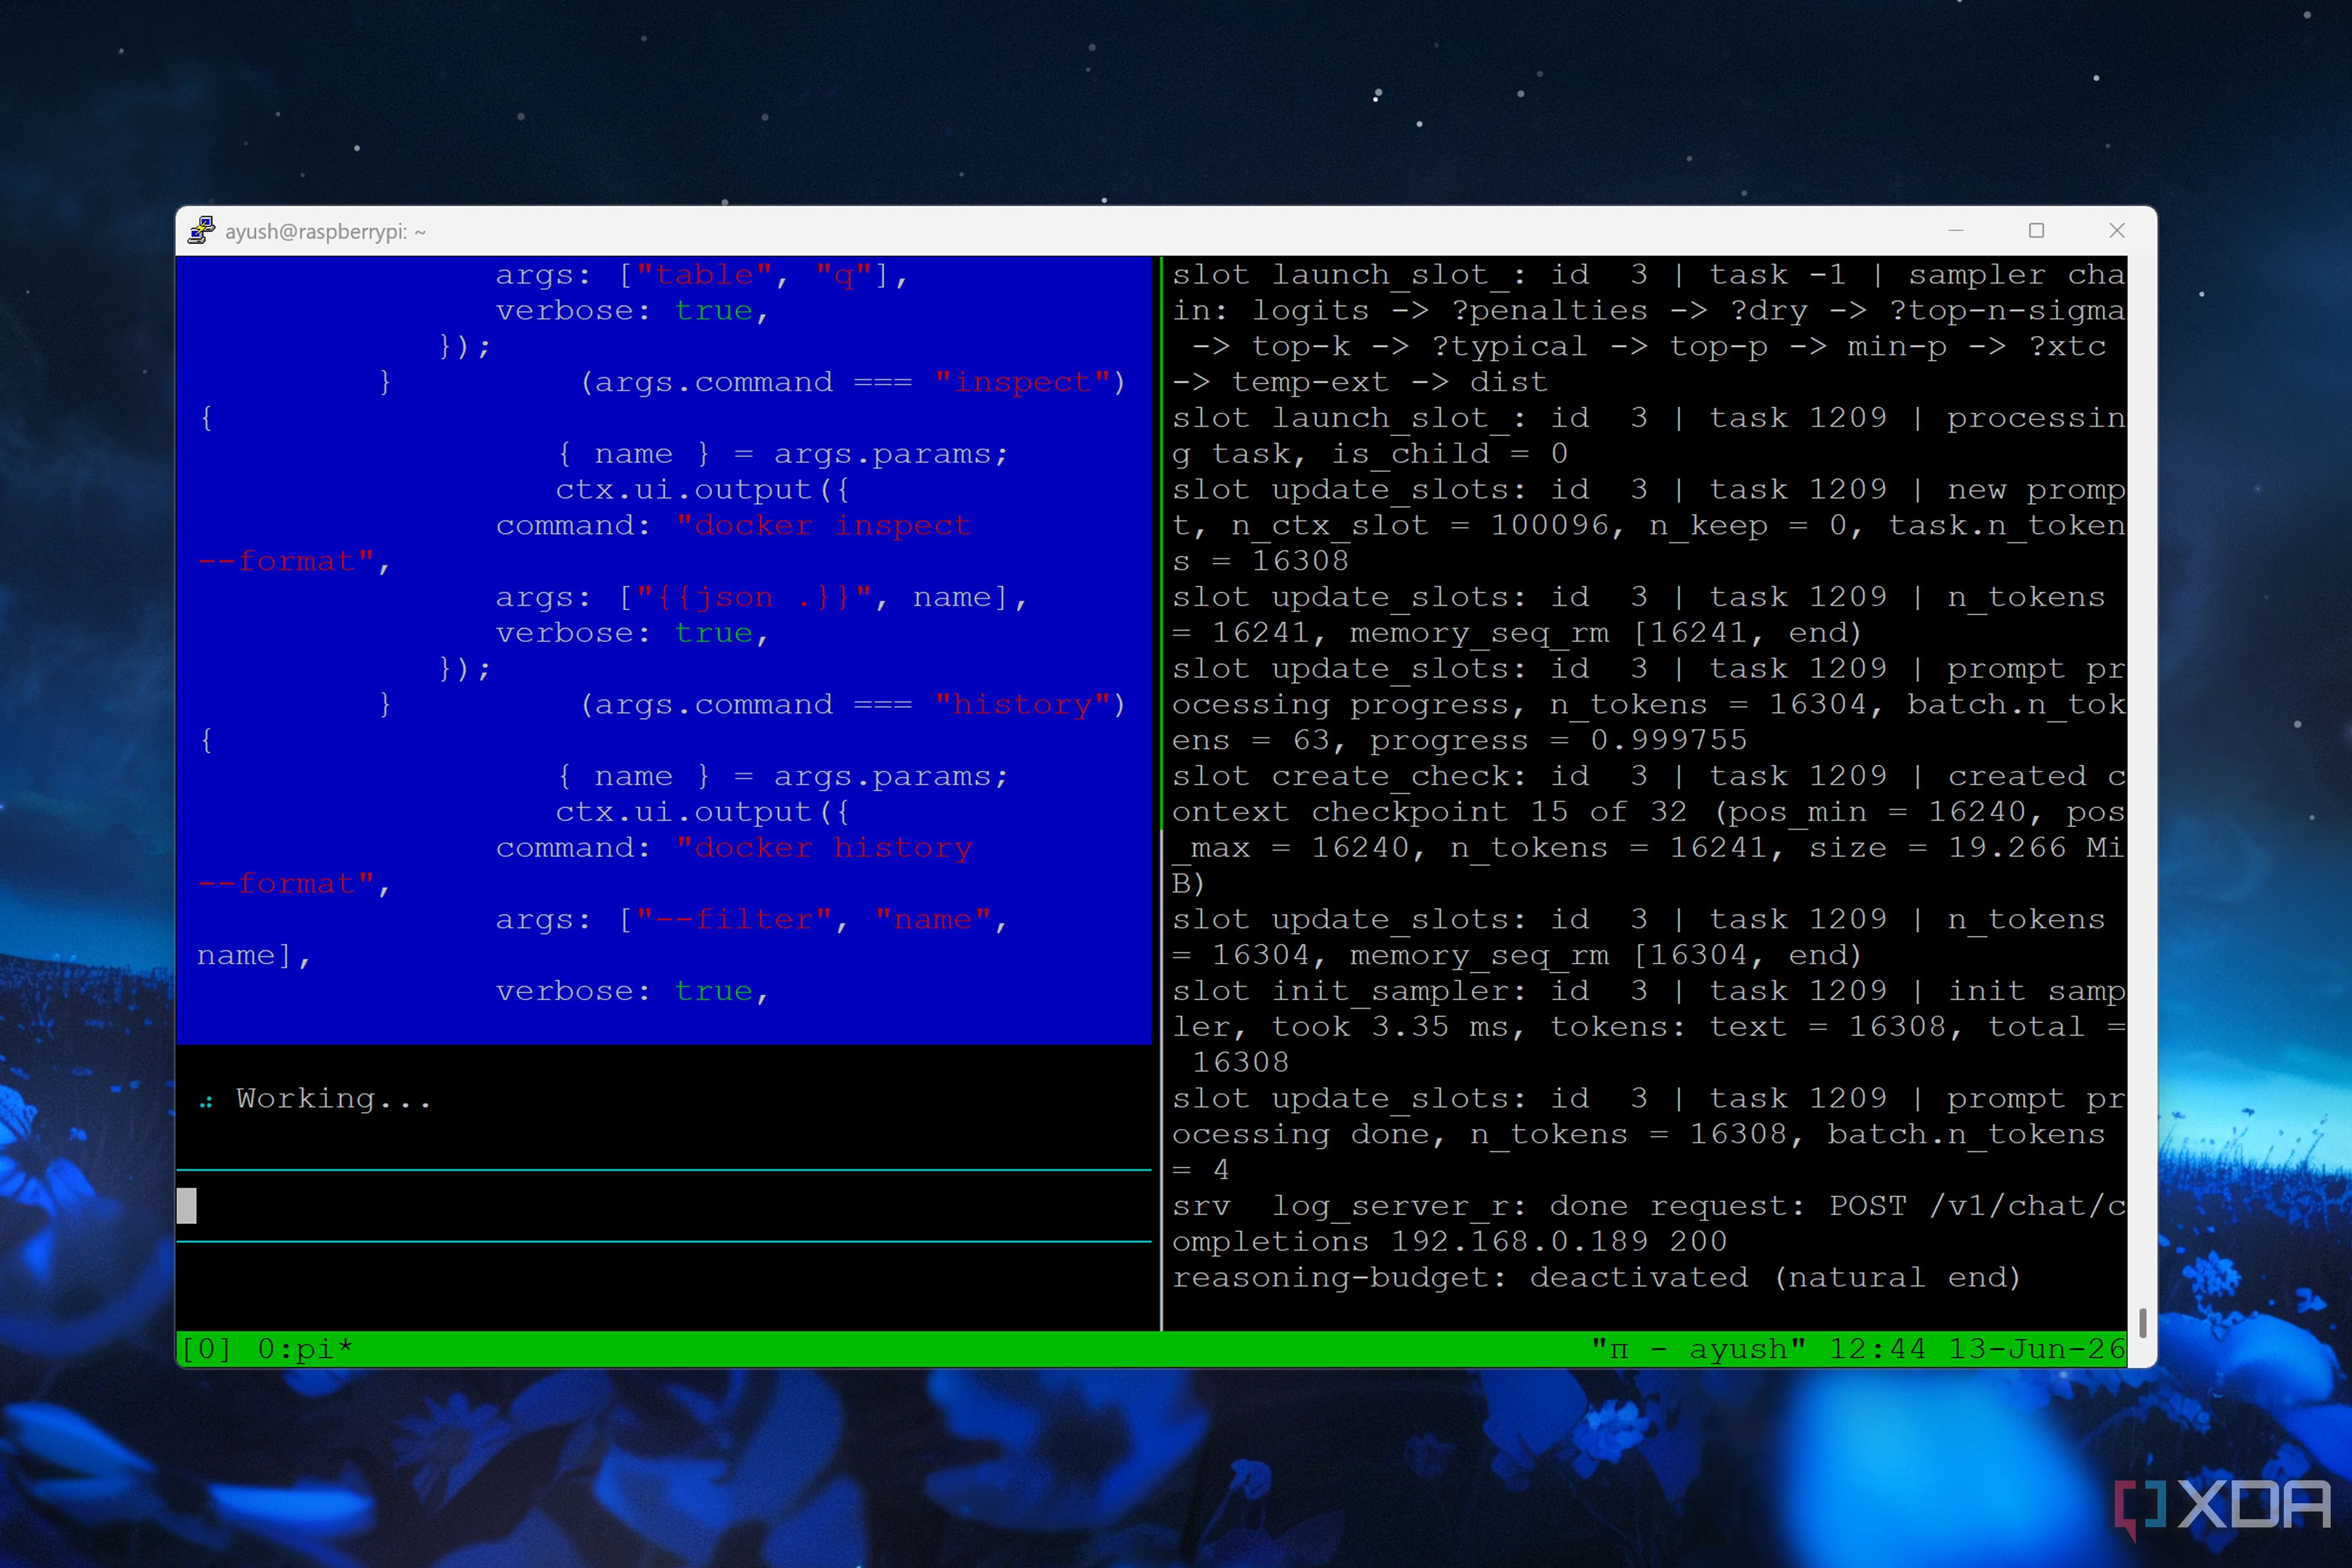The height and width of the screenshot is (1568, 2352).
Task: Click the 'args: ["table", "q"],' line
Action: 702,275
